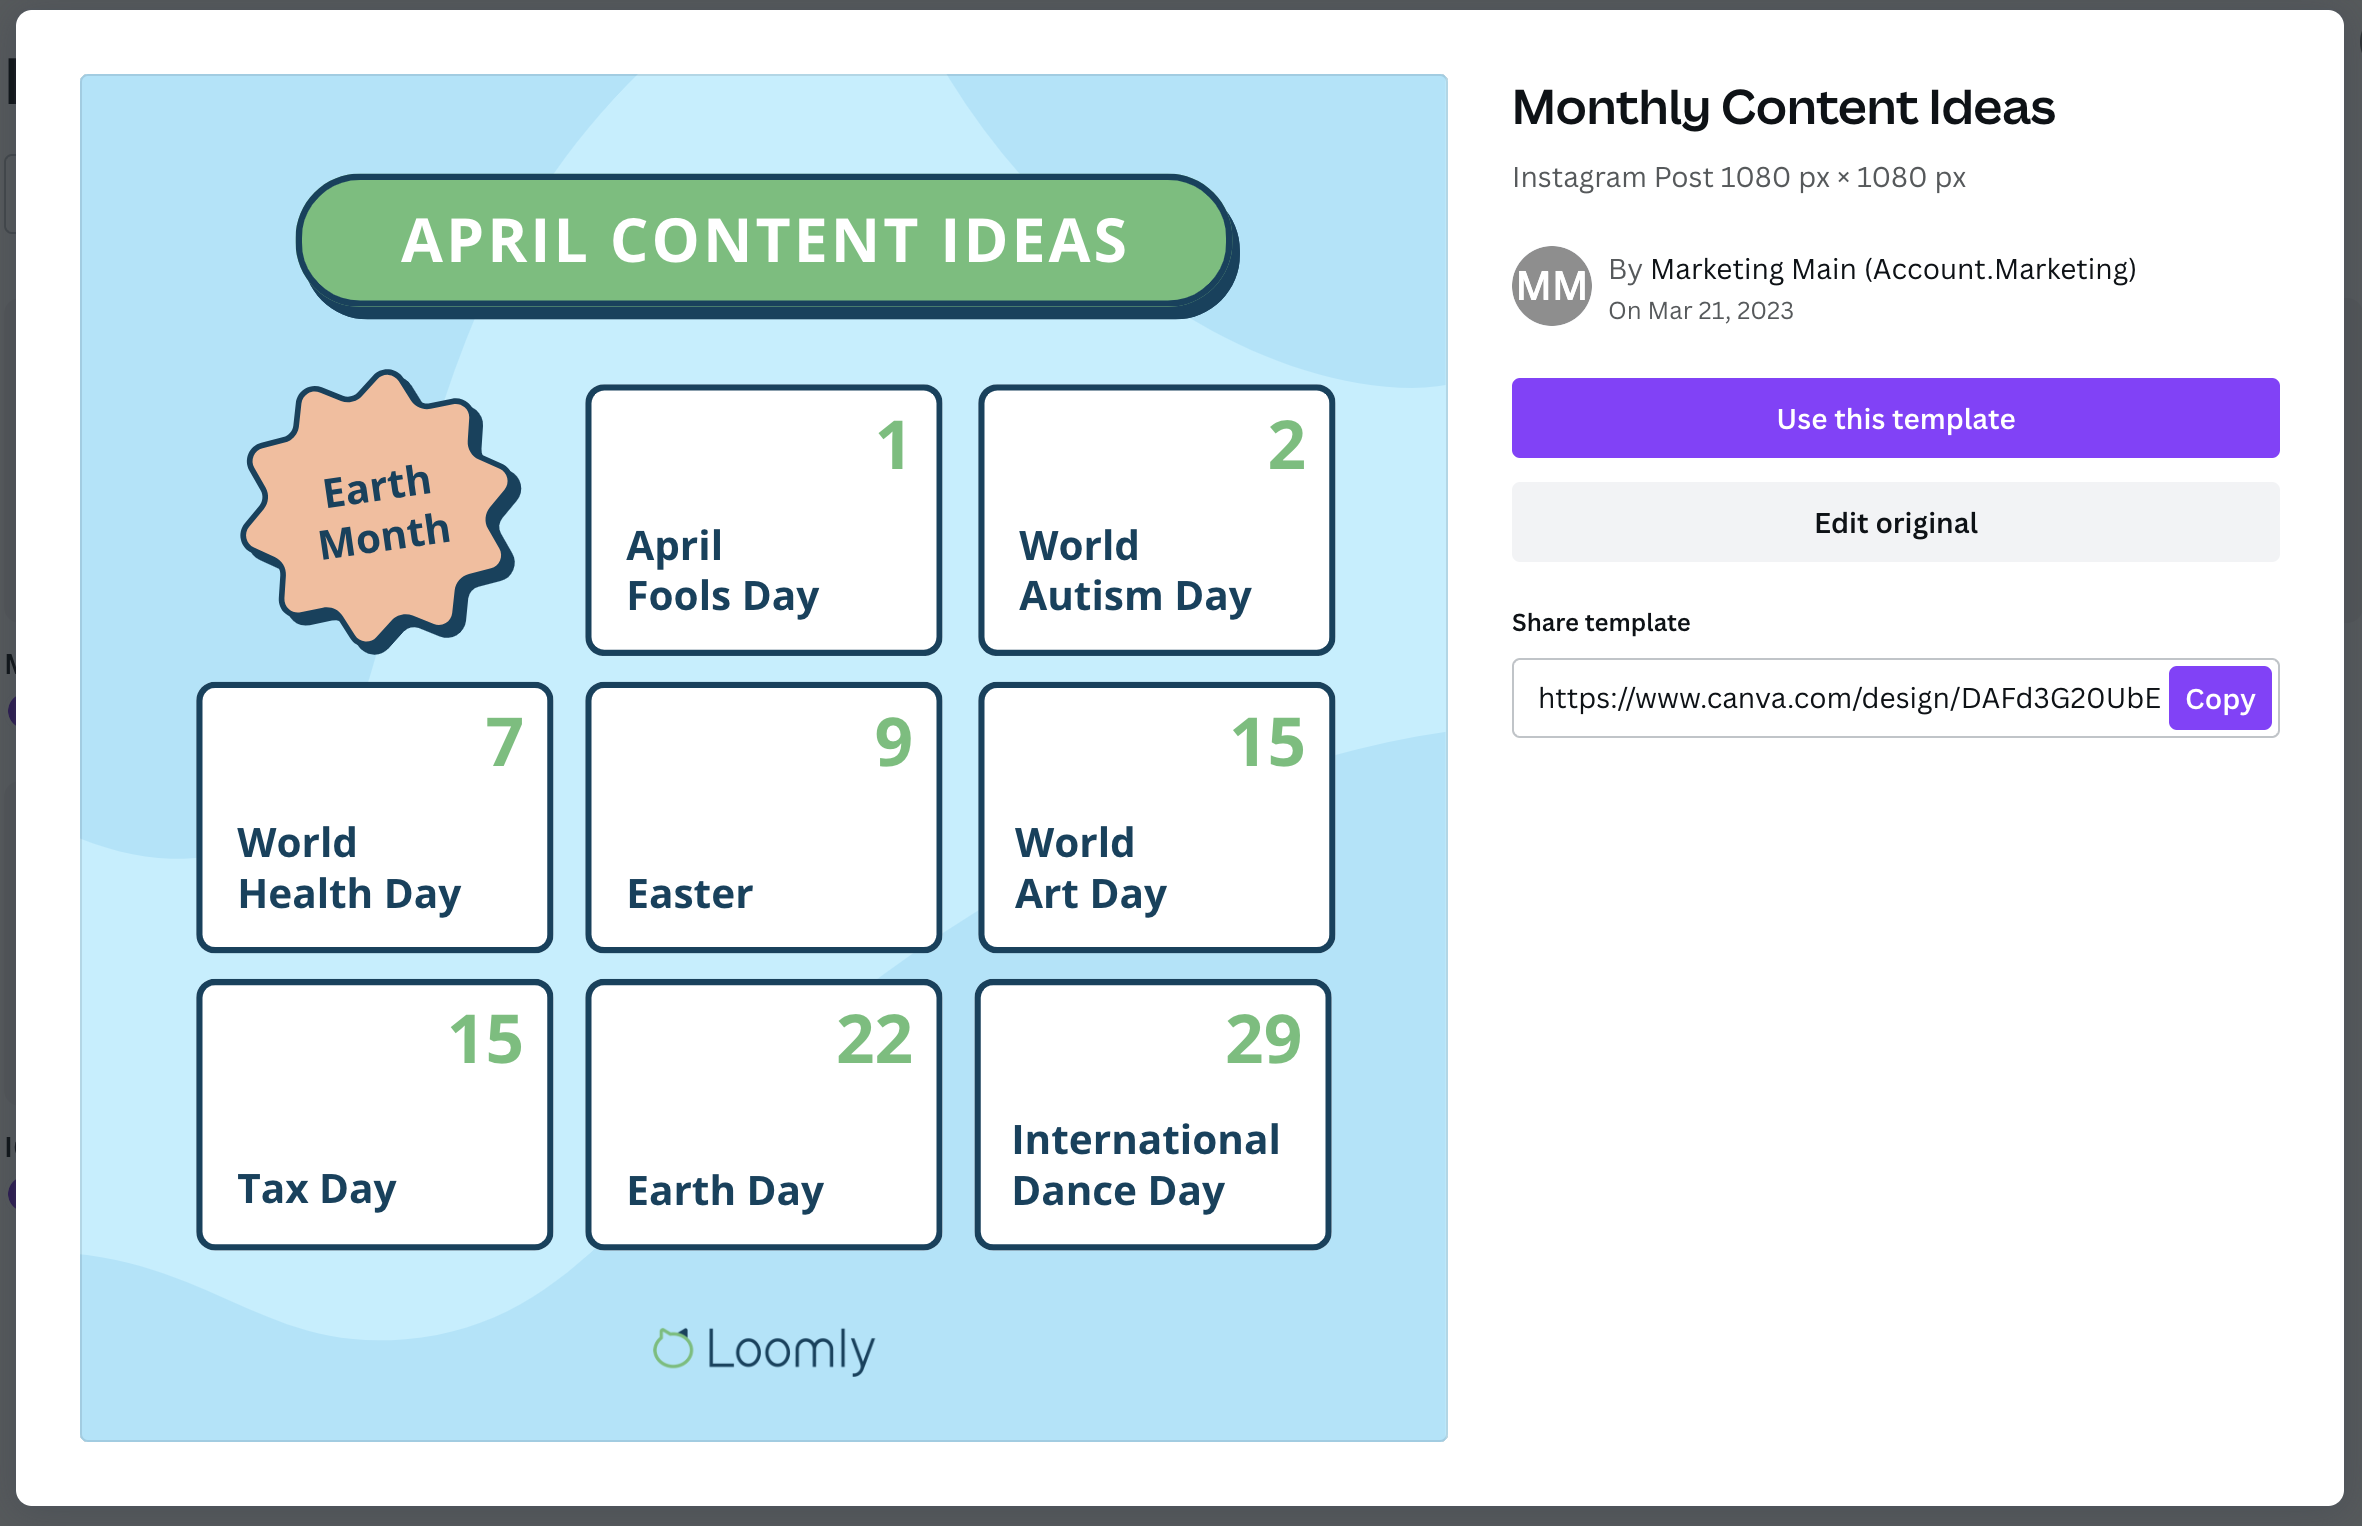Click Edit original
The height and width of the screenshot is (1526, 2362).
coord(1895,522)
